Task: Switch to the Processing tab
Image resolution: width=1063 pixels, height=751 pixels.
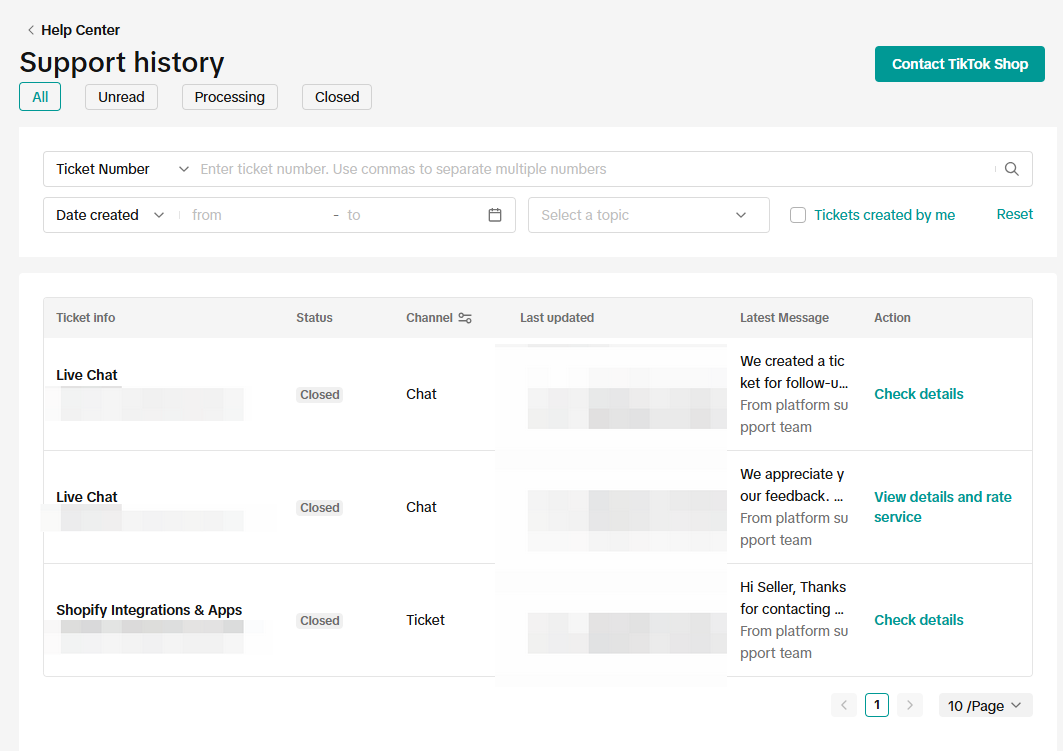Action: click(229, 97)
